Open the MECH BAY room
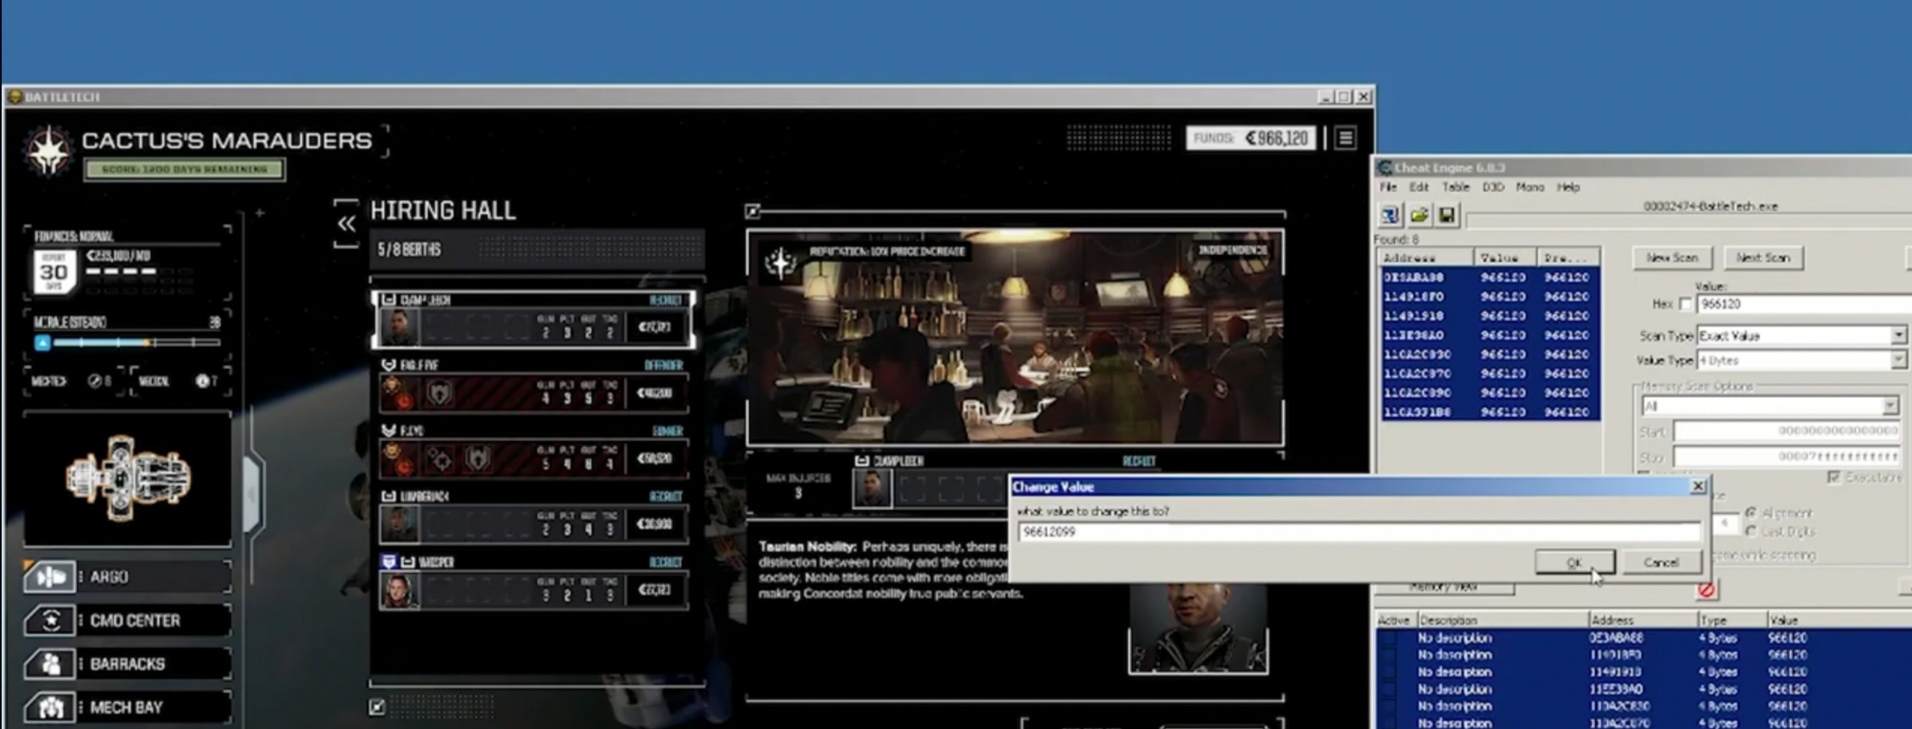Viewport: 1912px width, 729px height. (x=126, y=707)
